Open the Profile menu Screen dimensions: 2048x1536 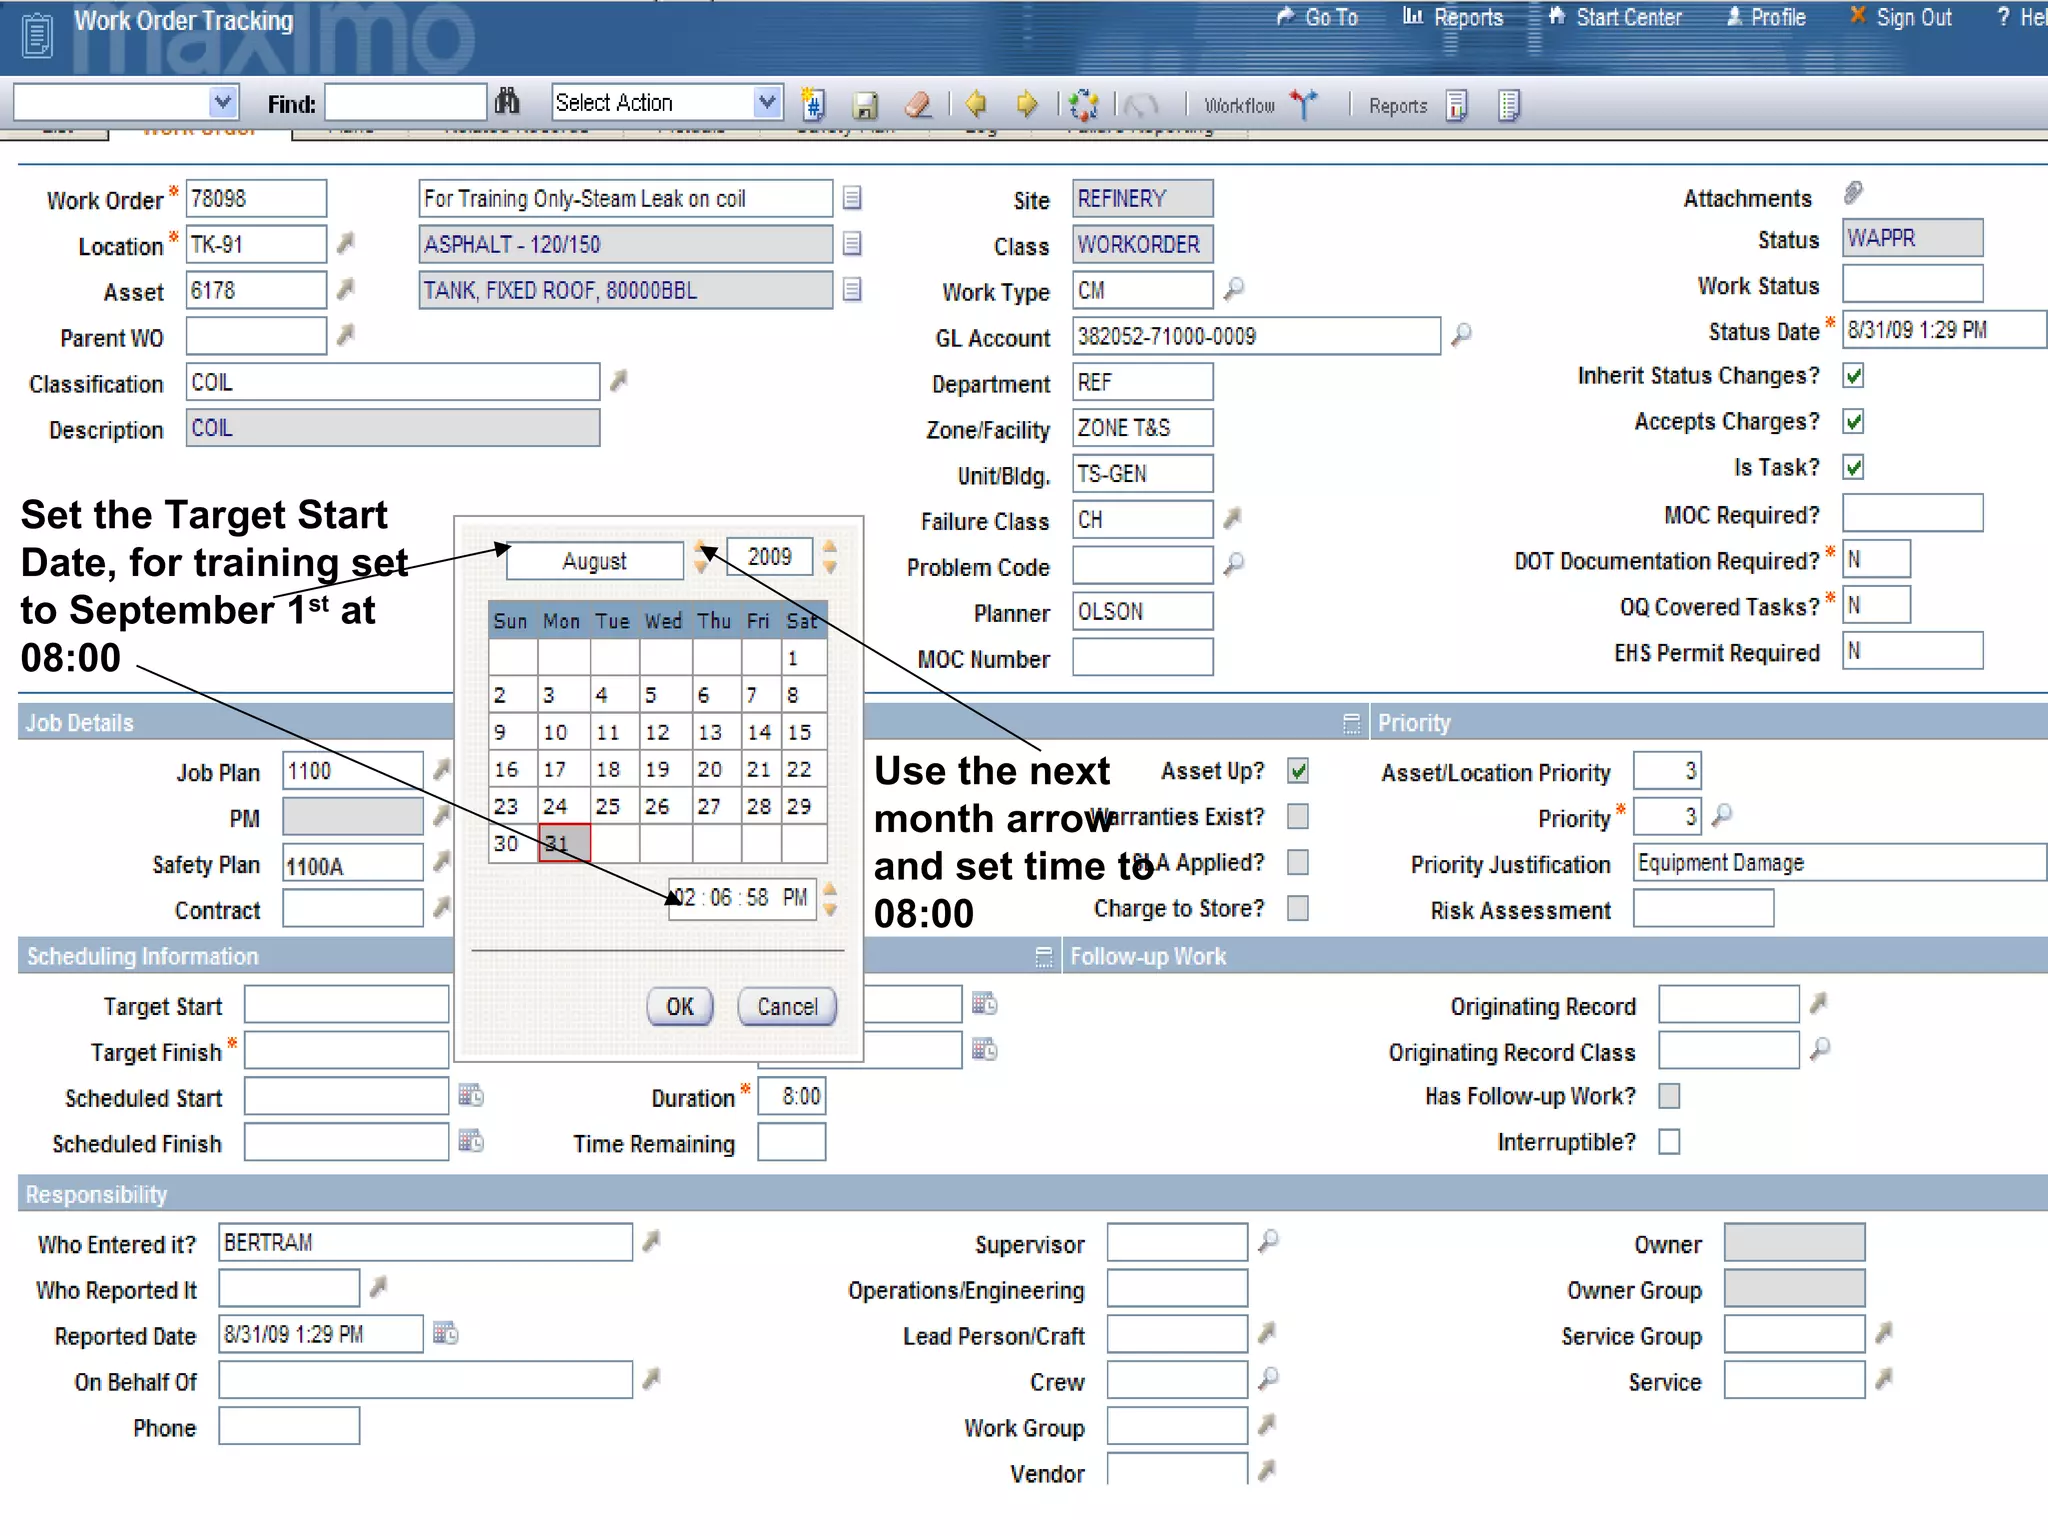tap(1766, 18)
